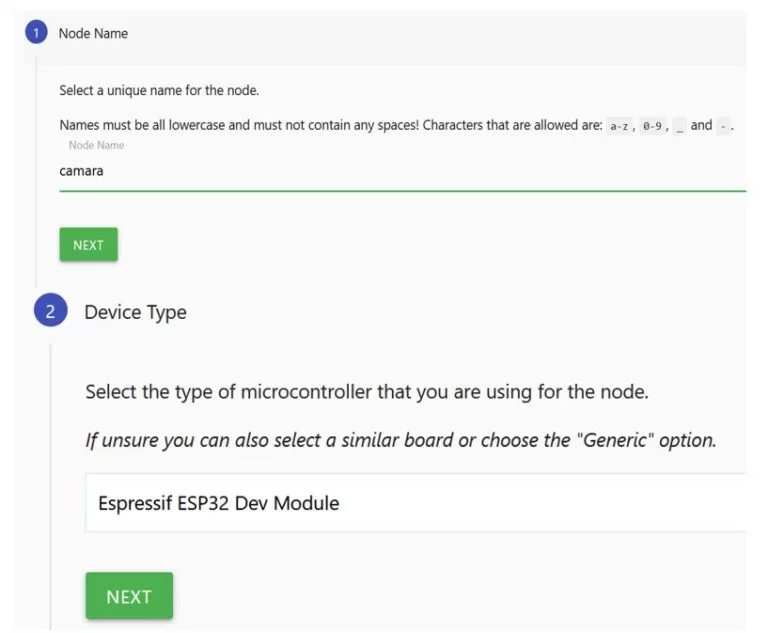This screenshot has height=633, width=768.
Task: Click the a-z allowed characters chip
Action: point(619,126)
